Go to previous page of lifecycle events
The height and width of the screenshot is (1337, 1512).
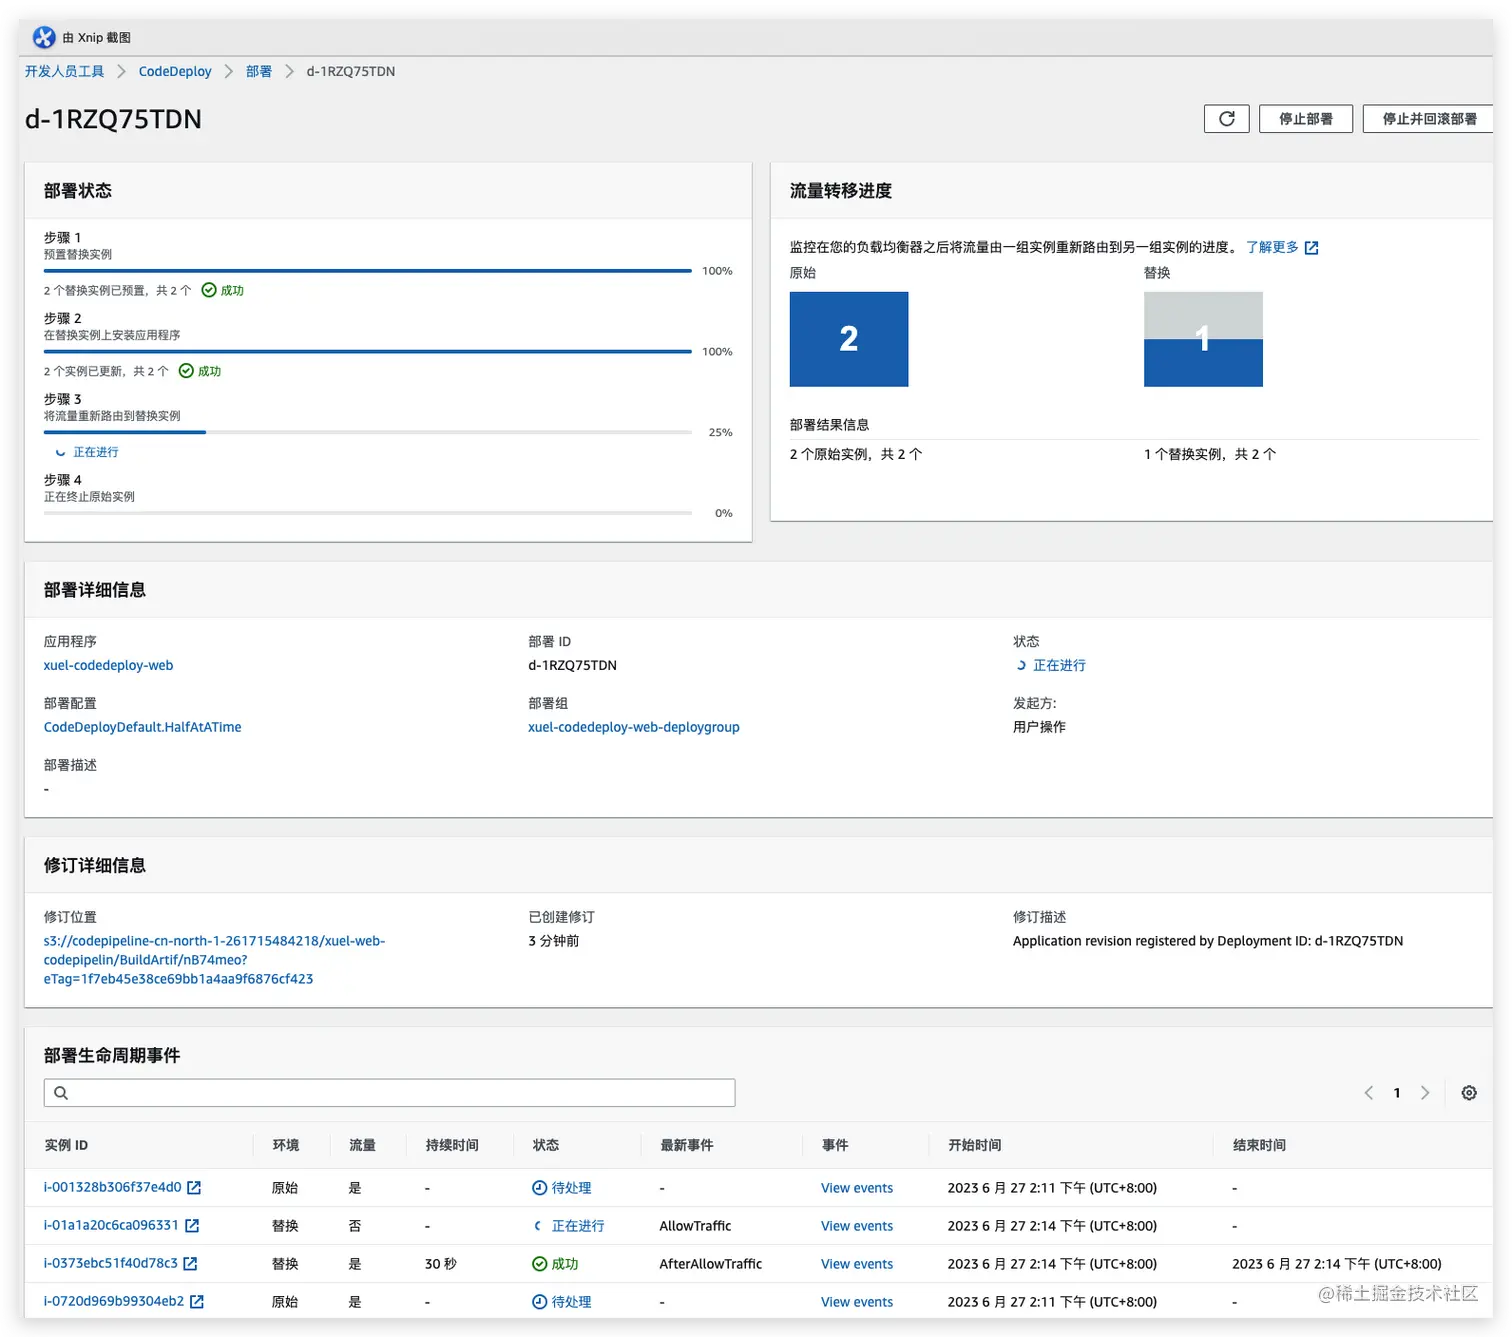[1368, 1093]
